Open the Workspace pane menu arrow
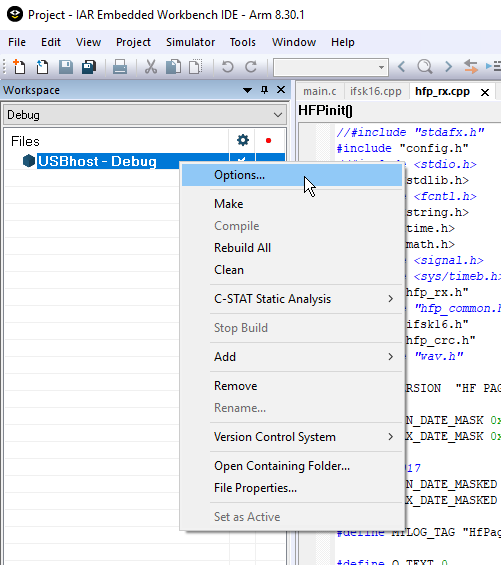Screen dimensions: 501x565 247,90
